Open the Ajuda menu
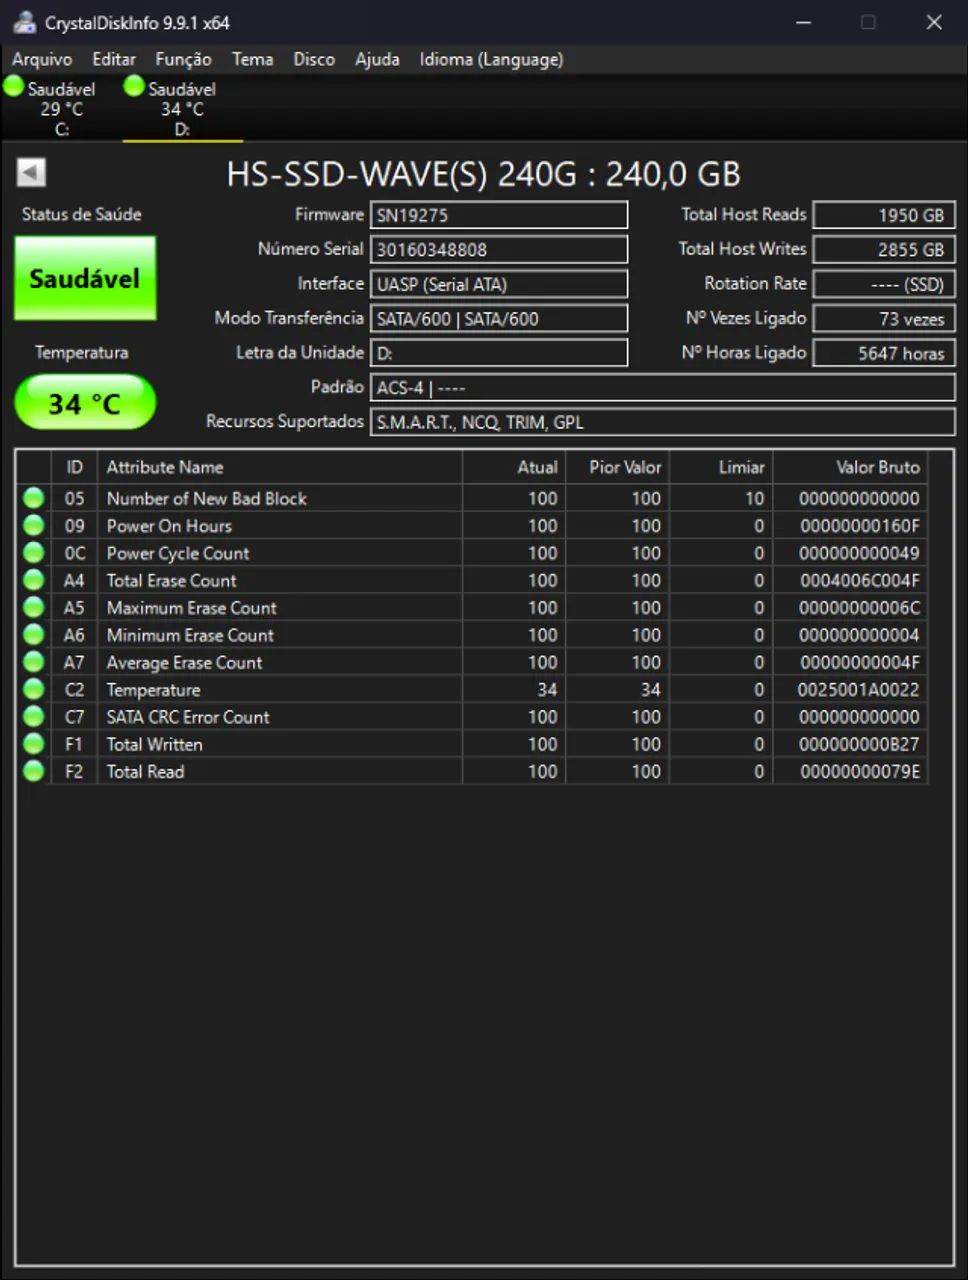The height and width of the screenshot is (1280, 968). click(377, 59)
